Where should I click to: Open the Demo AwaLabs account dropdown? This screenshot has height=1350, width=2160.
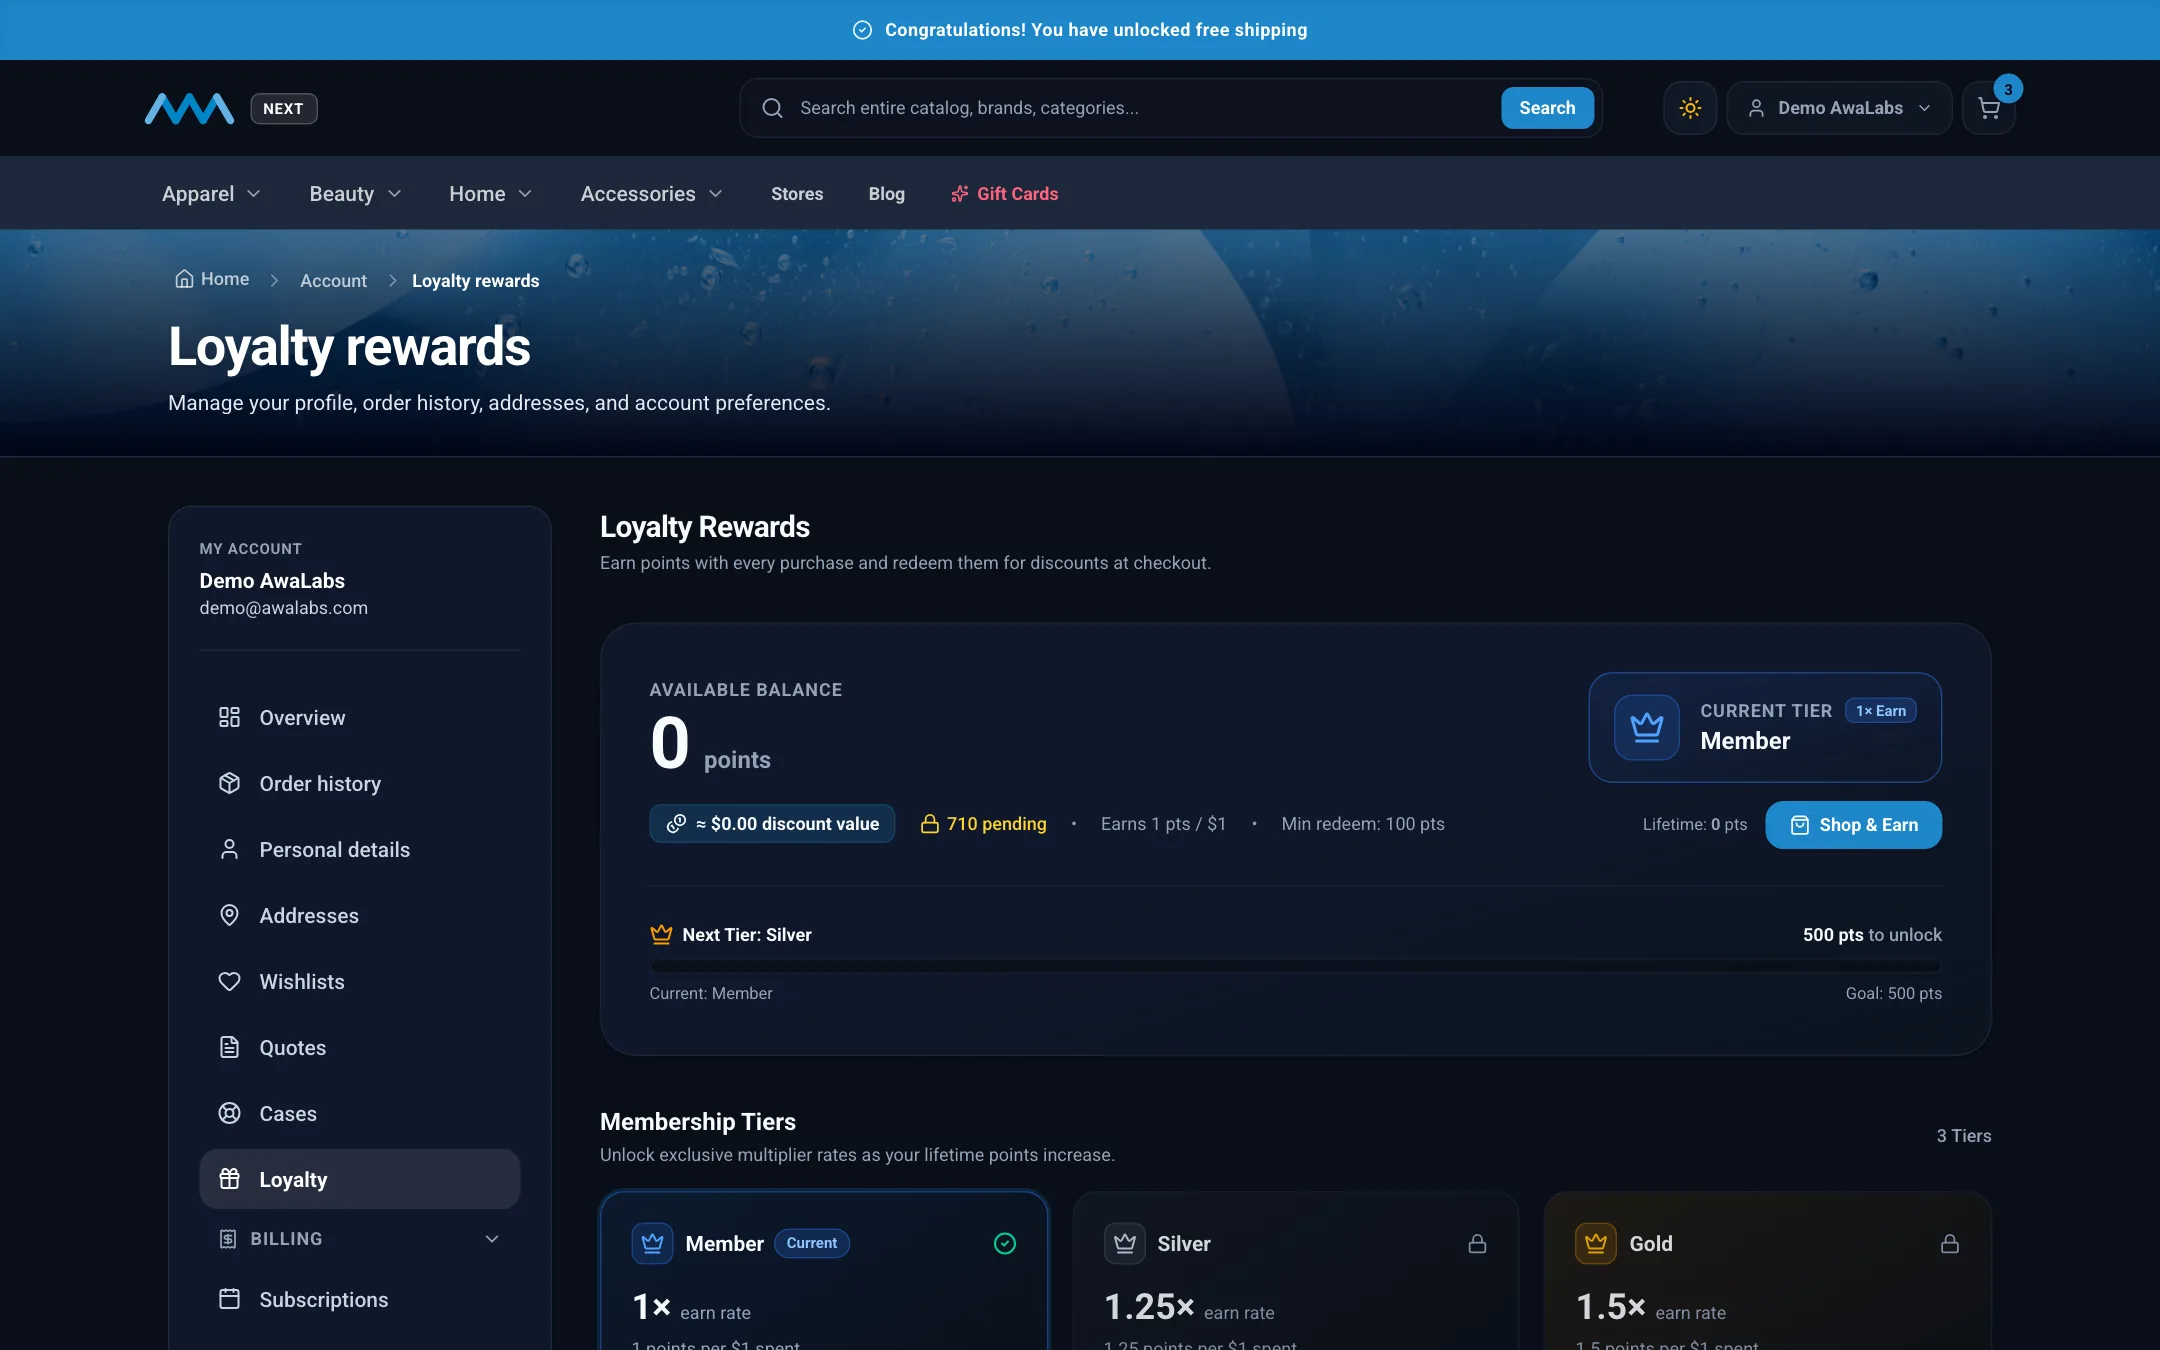point(1839,108)
